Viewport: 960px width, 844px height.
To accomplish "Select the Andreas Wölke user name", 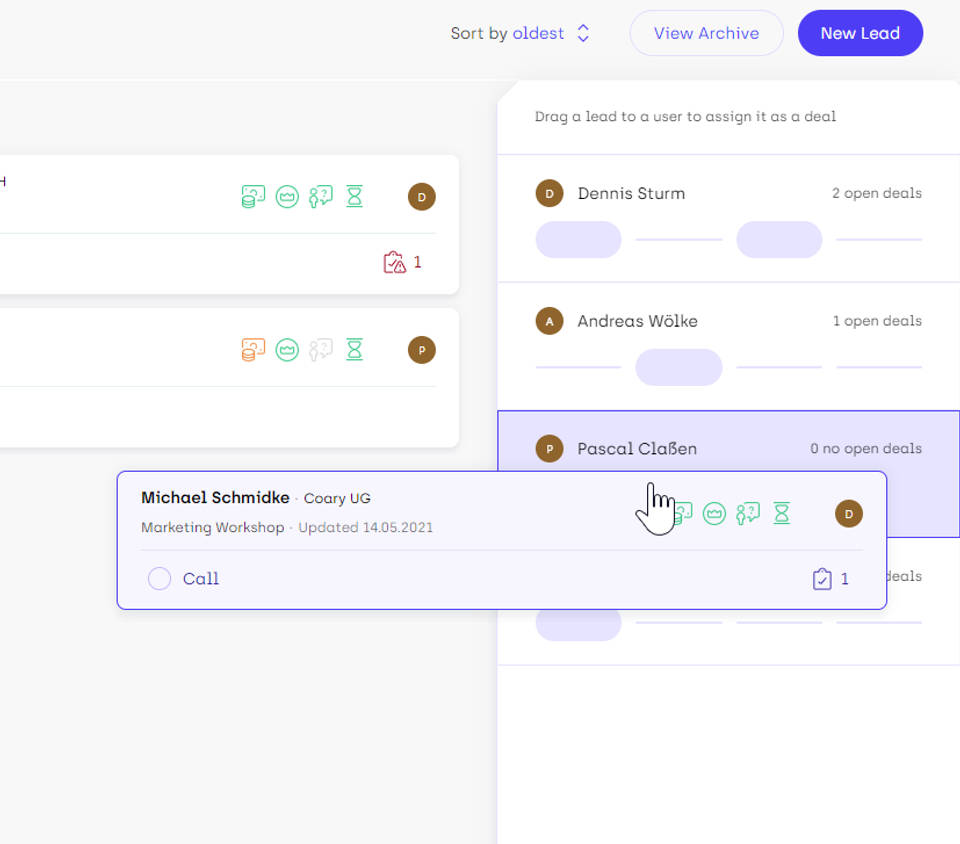I will [x=637, y=321].
